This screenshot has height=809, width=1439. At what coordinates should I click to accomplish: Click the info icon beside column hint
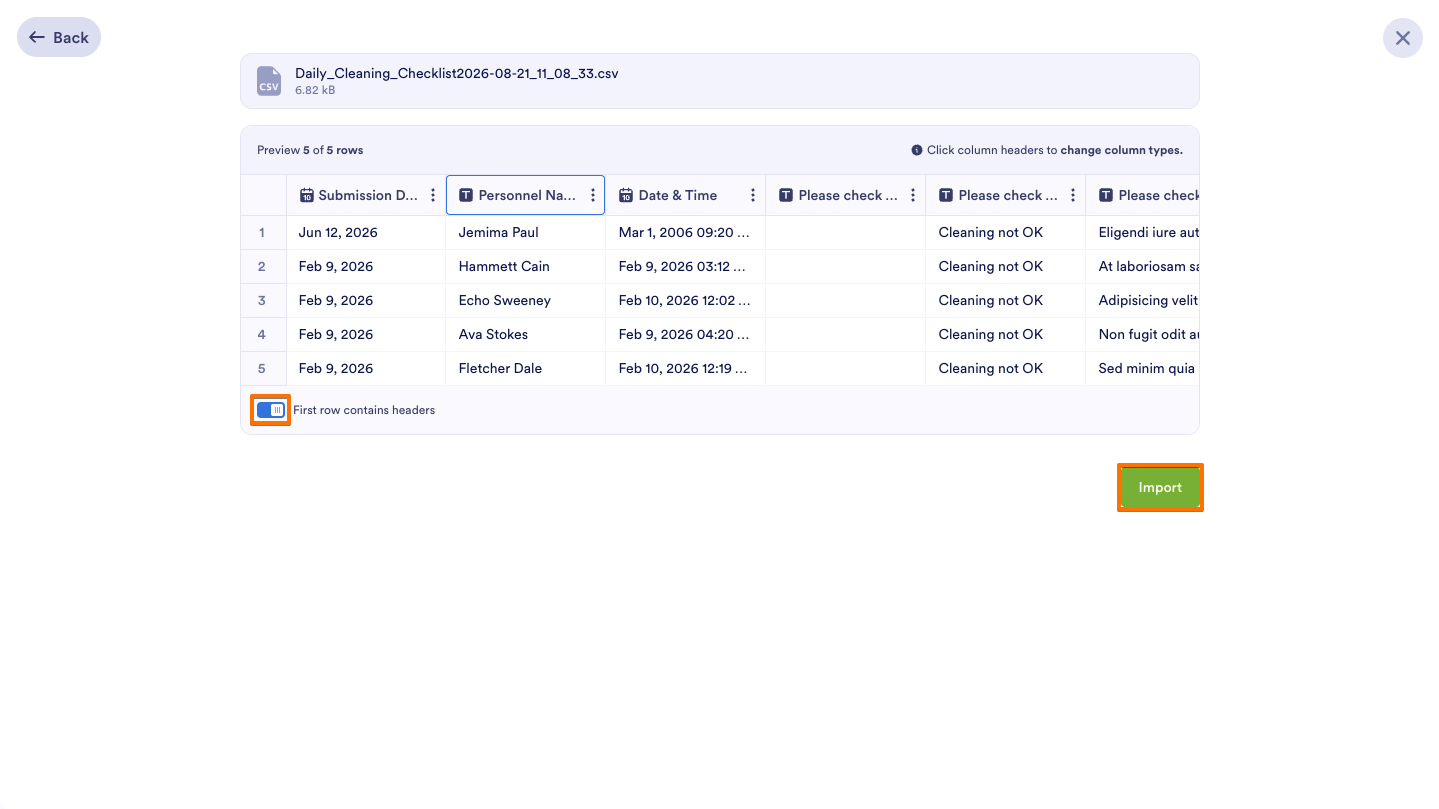point(916,150)
